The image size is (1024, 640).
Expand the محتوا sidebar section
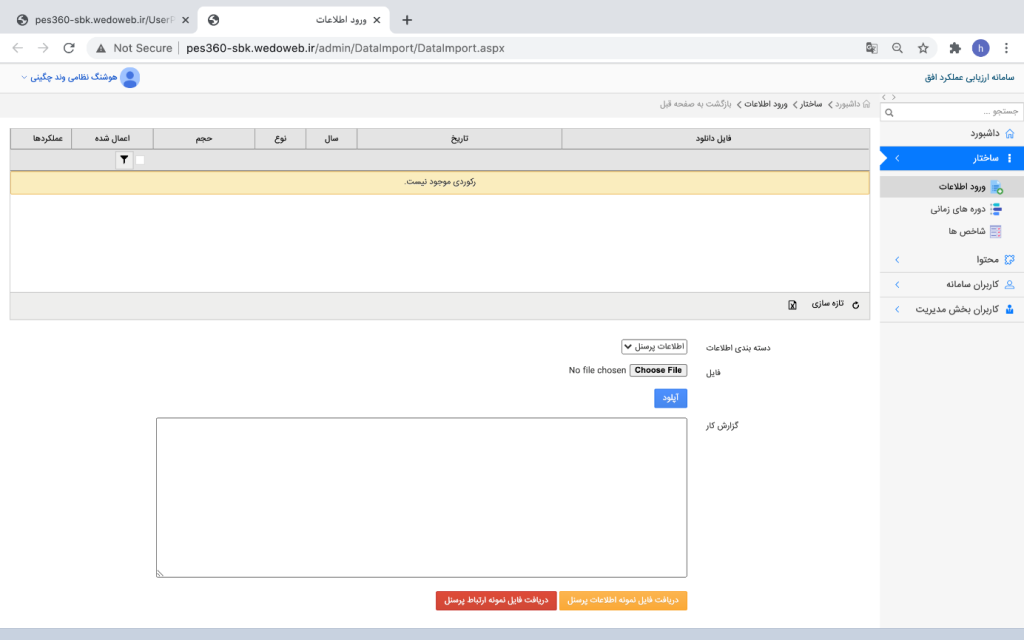952,260
